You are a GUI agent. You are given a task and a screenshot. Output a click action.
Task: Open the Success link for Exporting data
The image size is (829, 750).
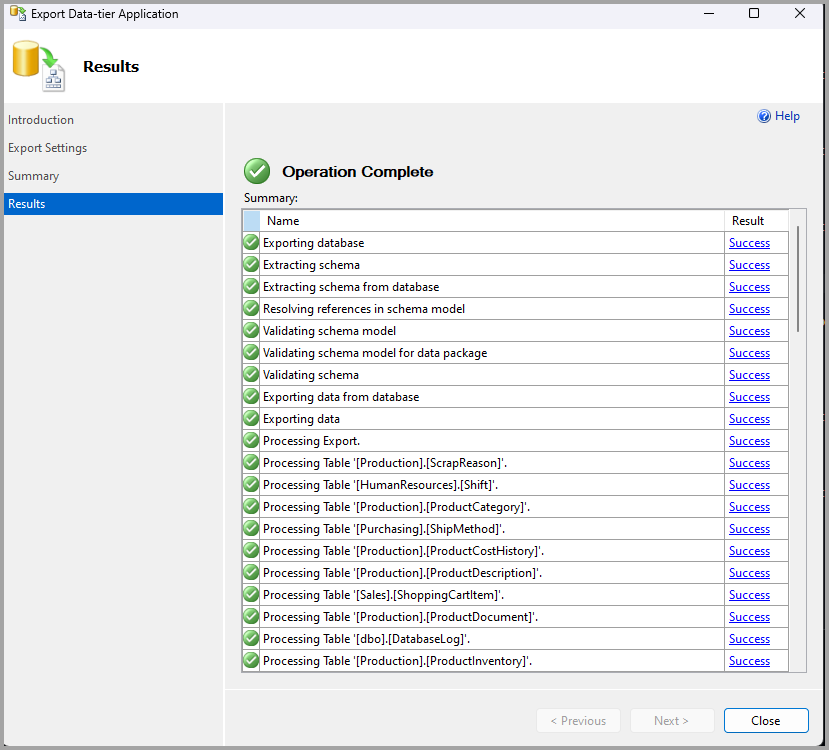tap(749, 419)
